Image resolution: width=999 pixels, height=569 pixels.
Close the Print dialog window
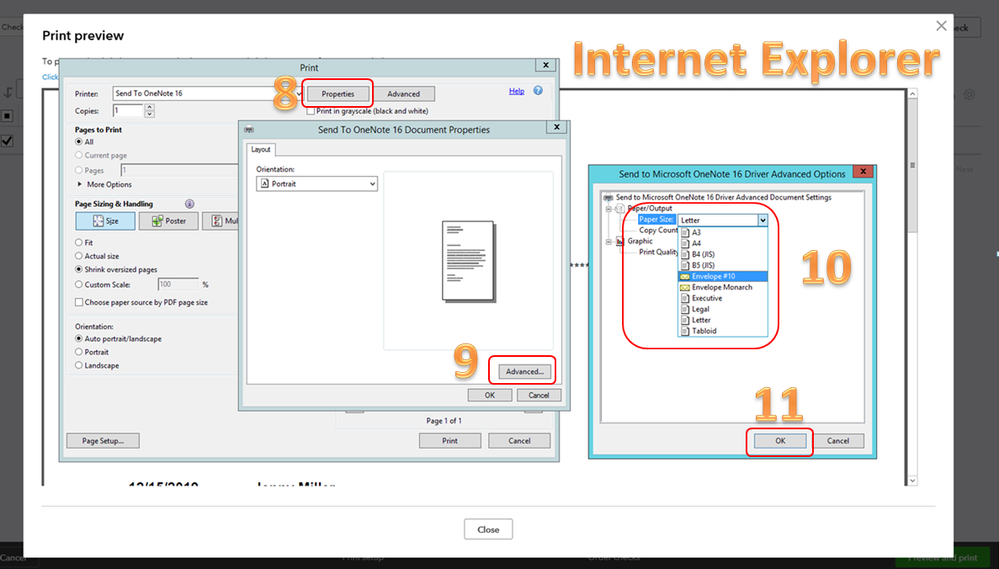[545, 65]
